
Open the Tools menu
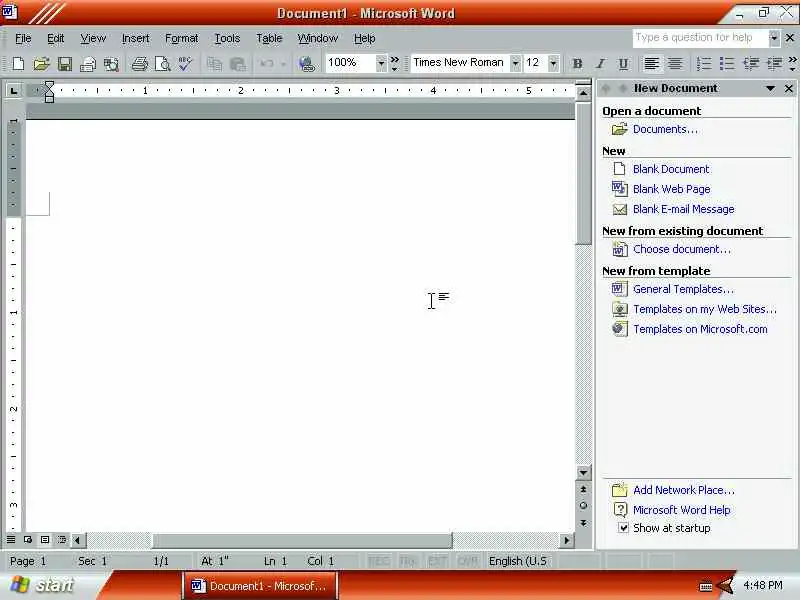tap(227, 38)
